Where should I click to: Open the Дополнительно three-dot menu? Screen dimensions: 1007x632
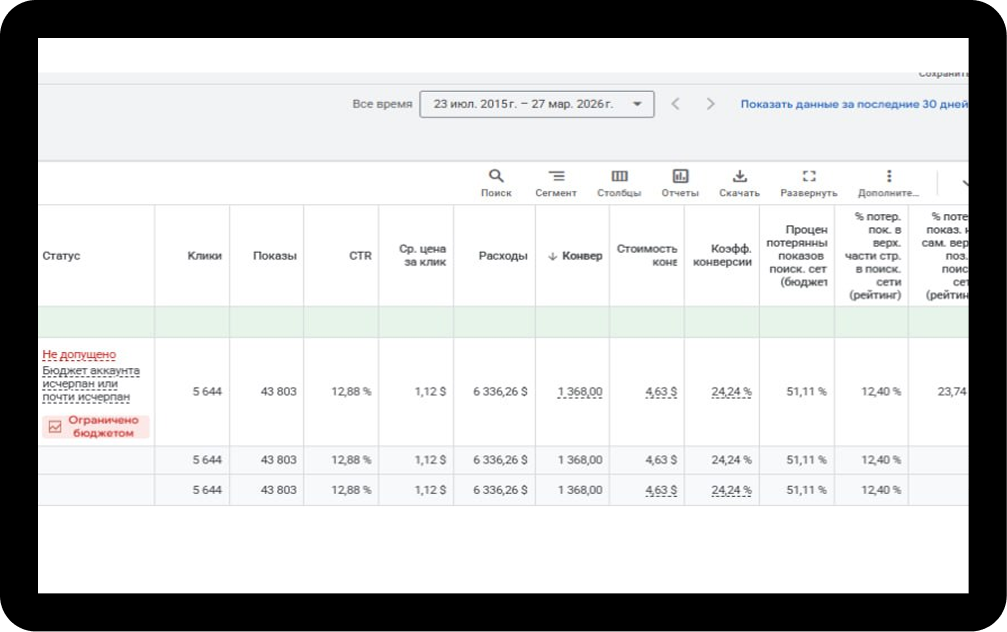[x=888, y=176]
